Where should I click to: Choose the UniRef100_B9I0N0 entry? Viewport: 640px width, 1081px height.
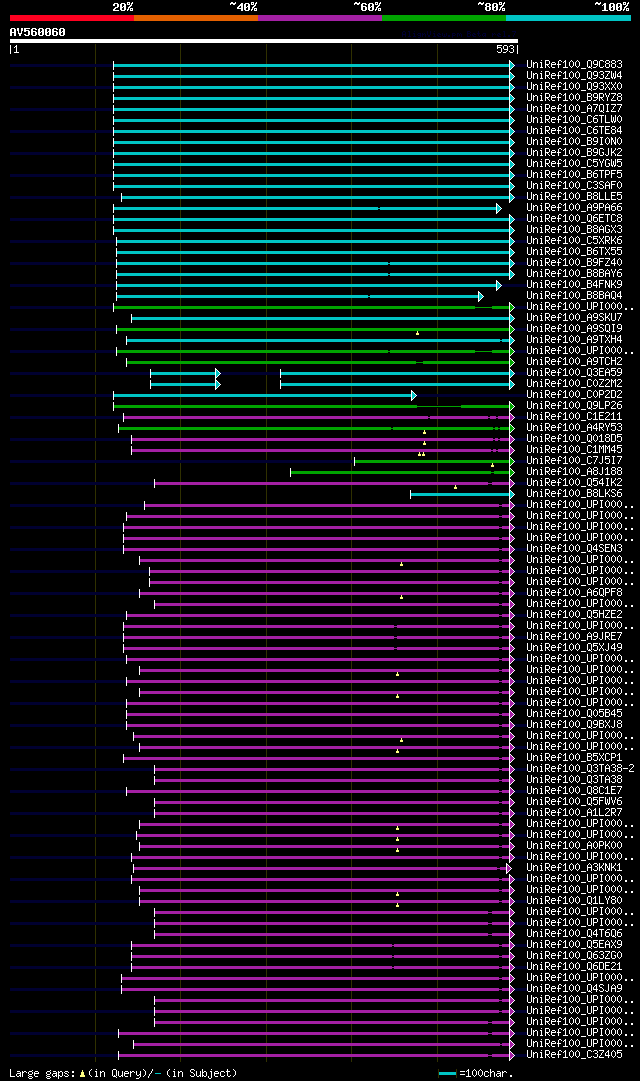(574, 142)
